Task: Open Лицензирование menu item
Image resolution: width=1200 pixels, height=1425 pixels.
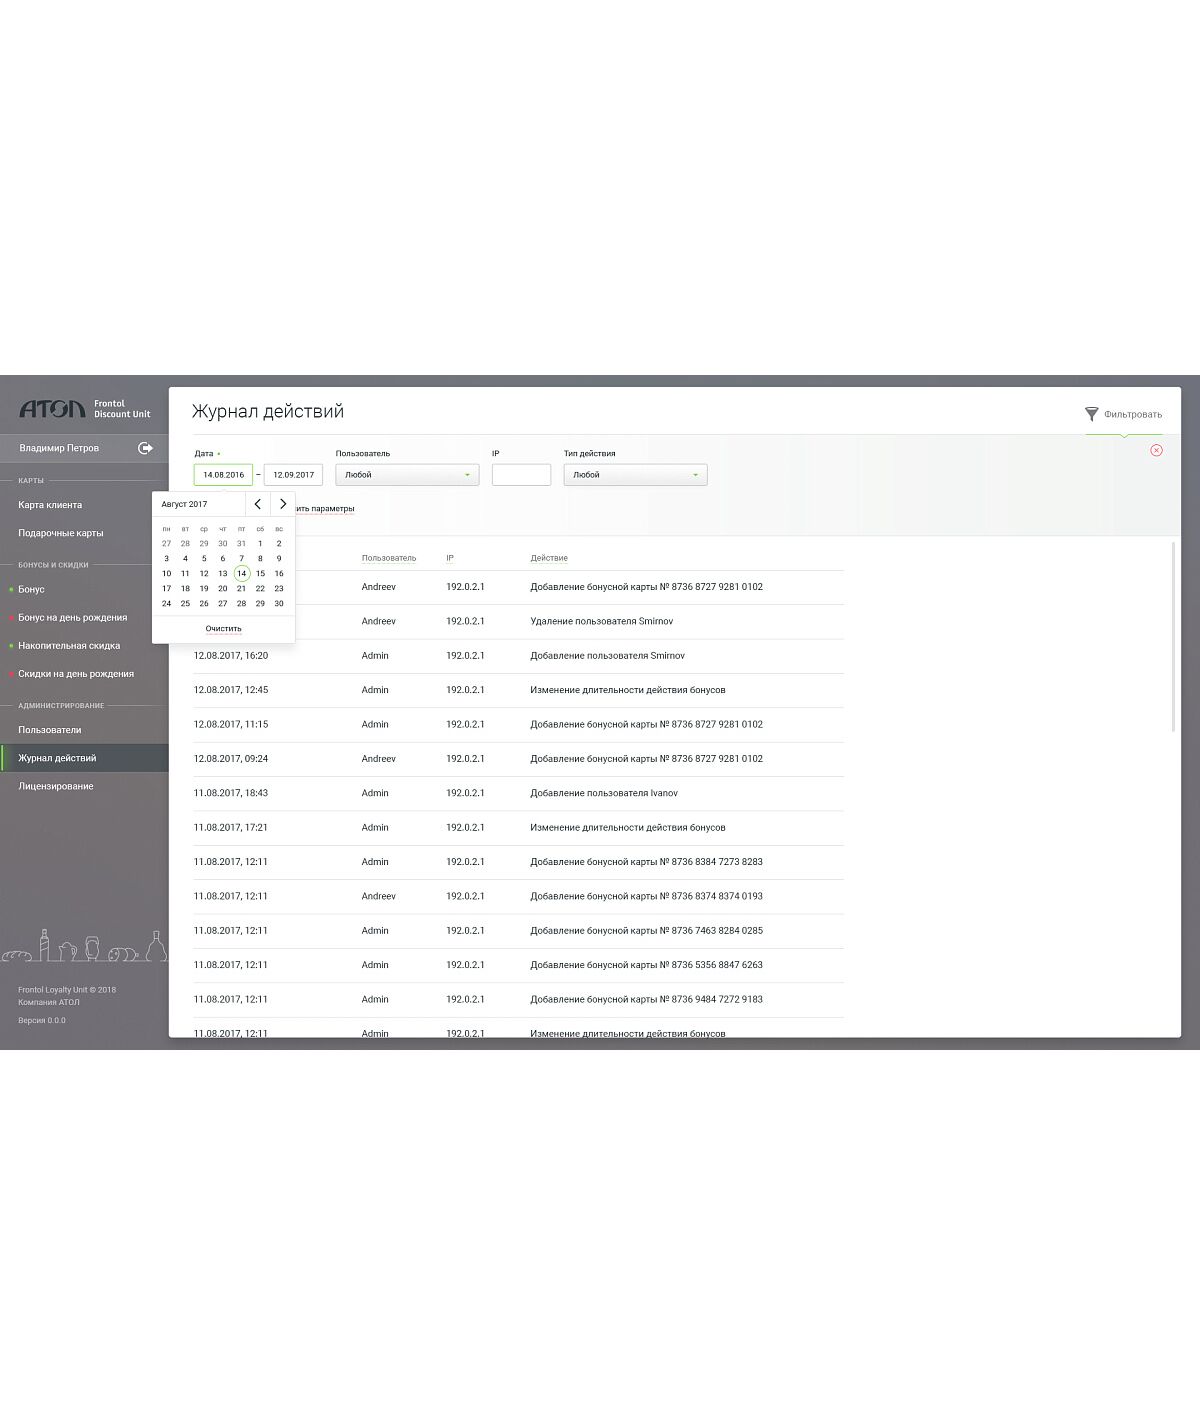Action: coord(56,786)
